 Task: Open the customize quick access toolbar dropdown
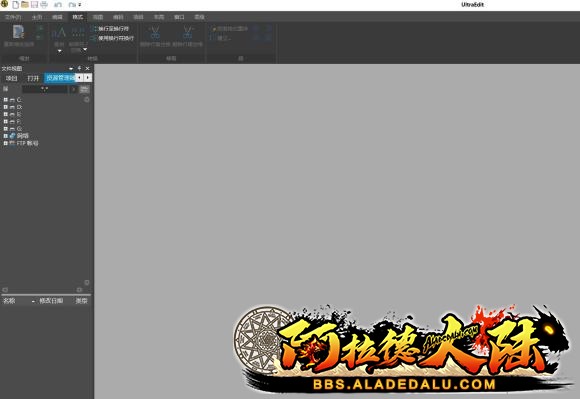[80, 5]
